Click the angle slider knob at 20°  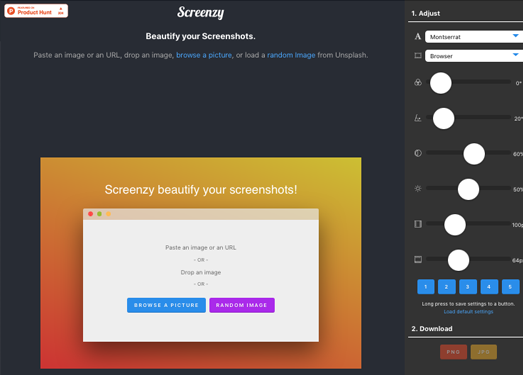coord(443,118)
